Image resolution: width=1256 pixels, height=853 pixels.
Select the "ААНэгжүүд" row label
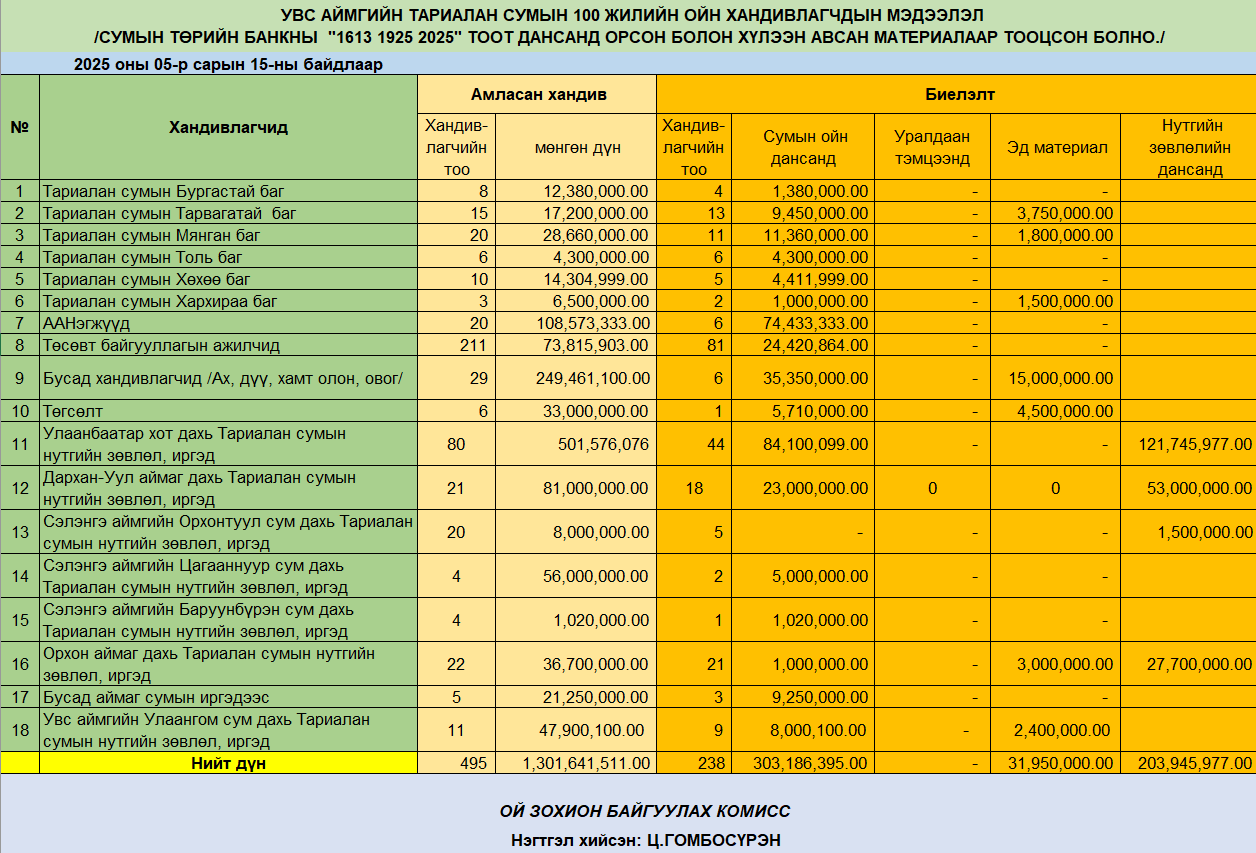pos(228,323)
